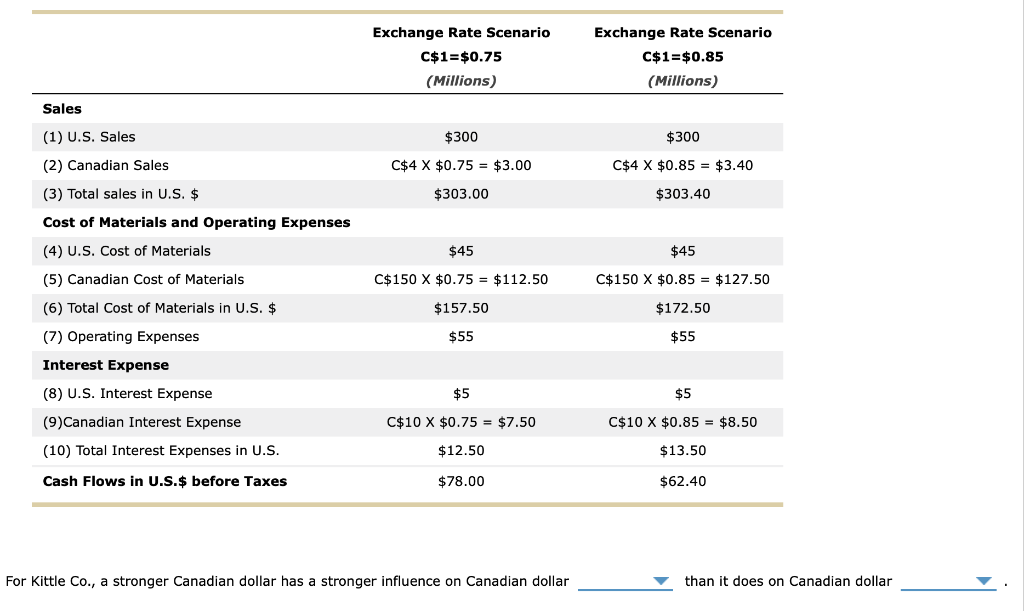Open the second dropdown at sentence end
Screen dimensions: 1024x611
pyautogui.click(x=948, y=582)
